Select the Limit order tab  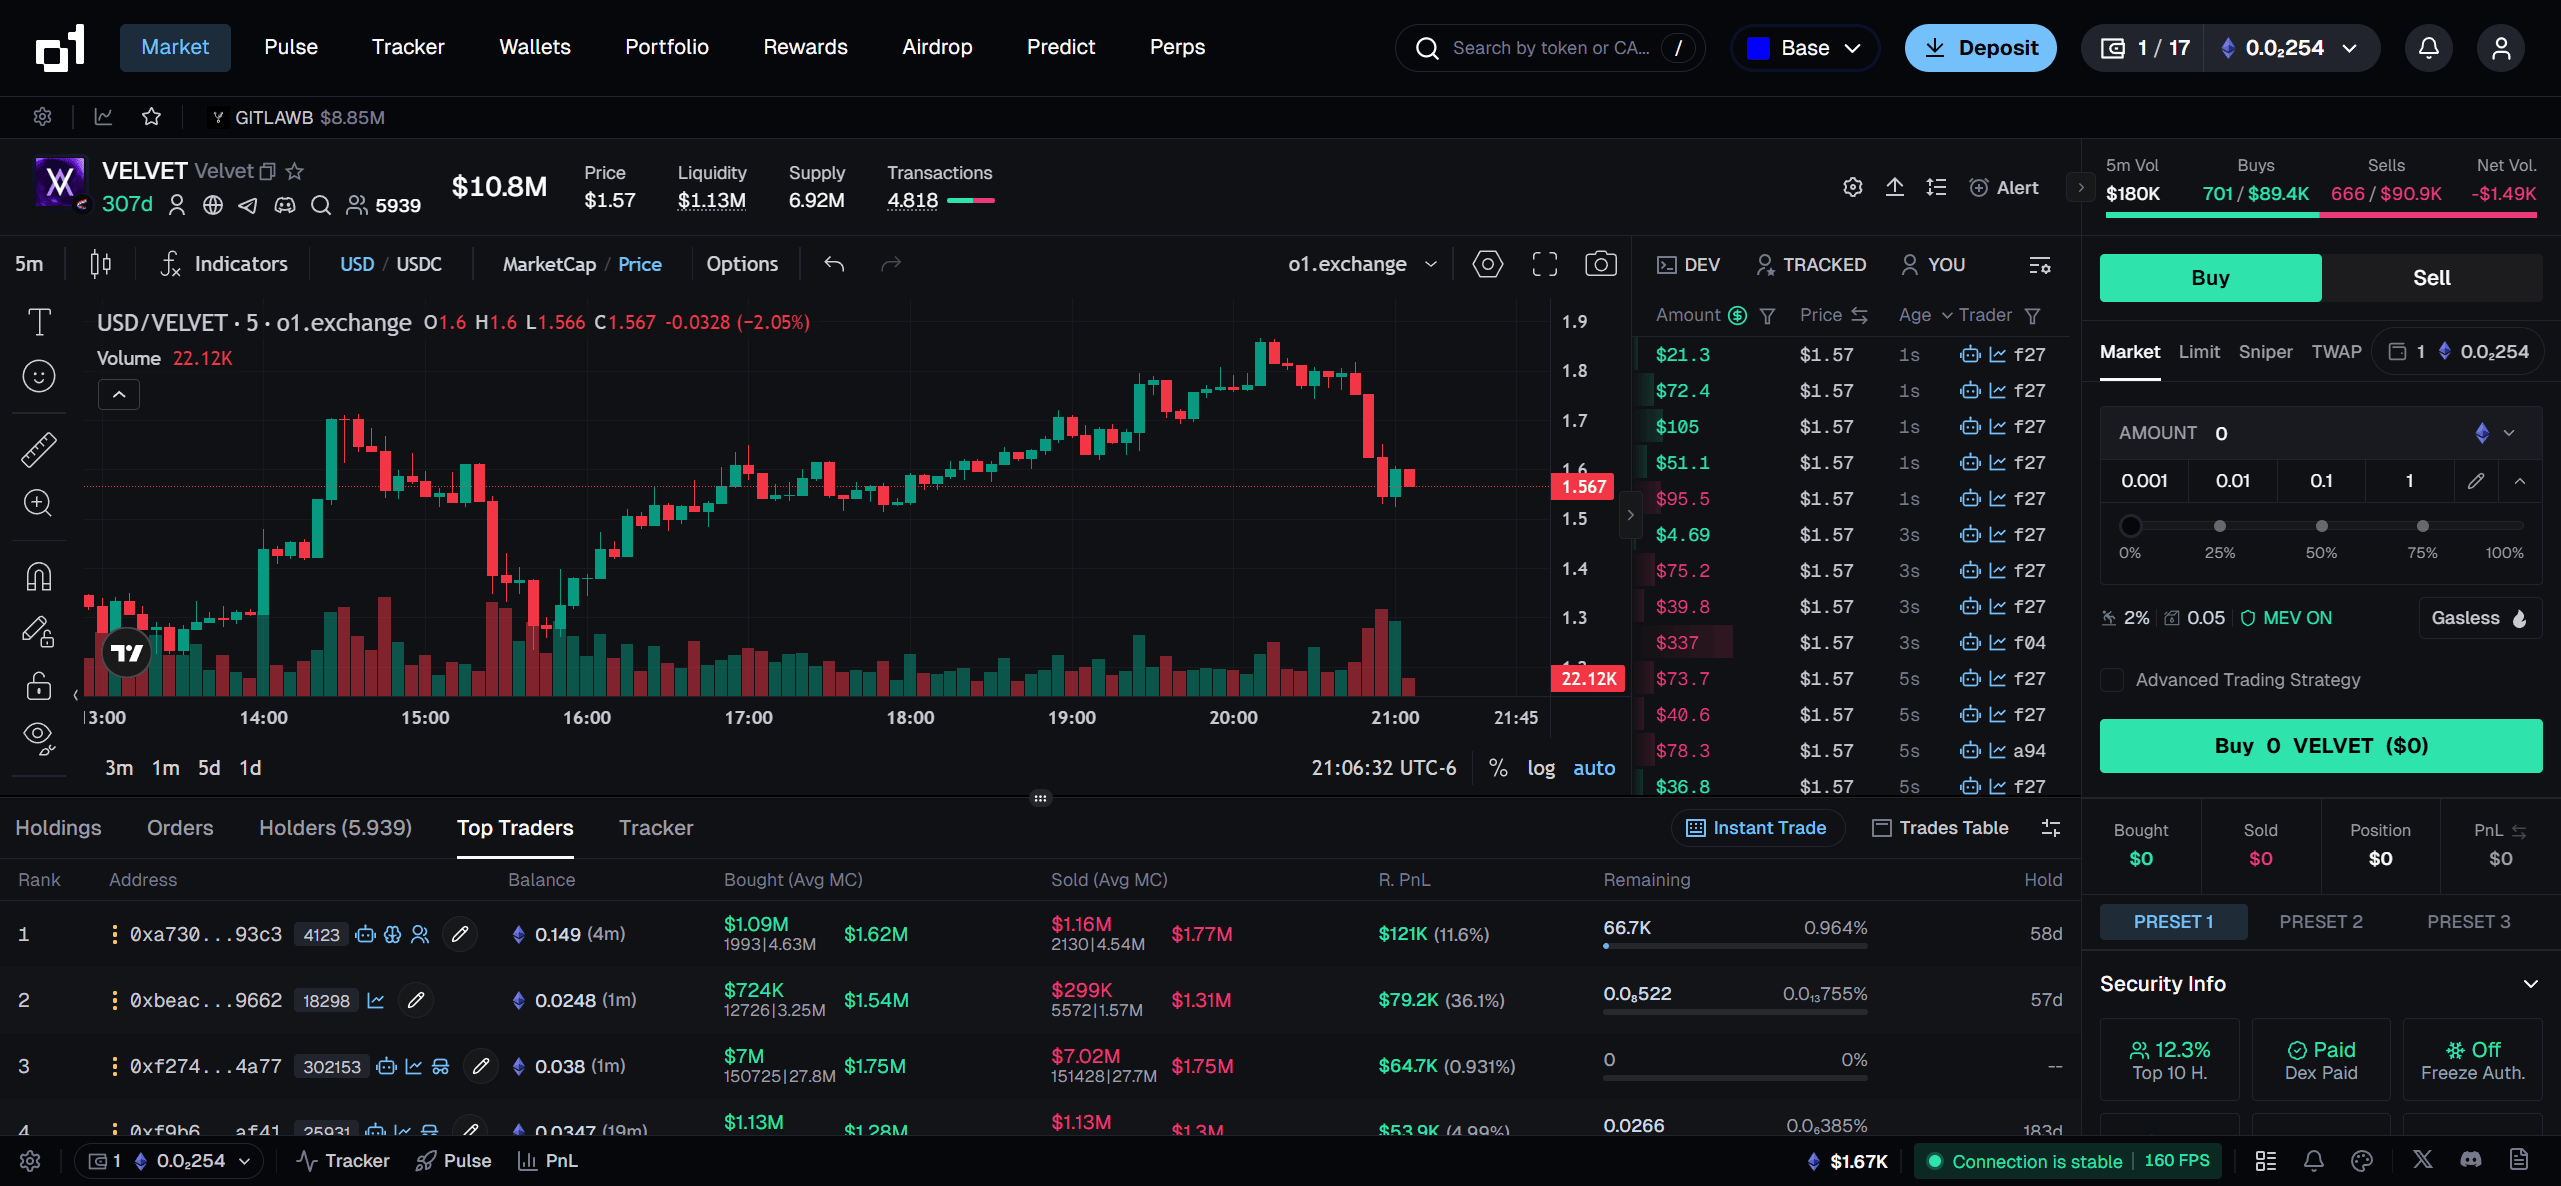(x=2199, y=352)
